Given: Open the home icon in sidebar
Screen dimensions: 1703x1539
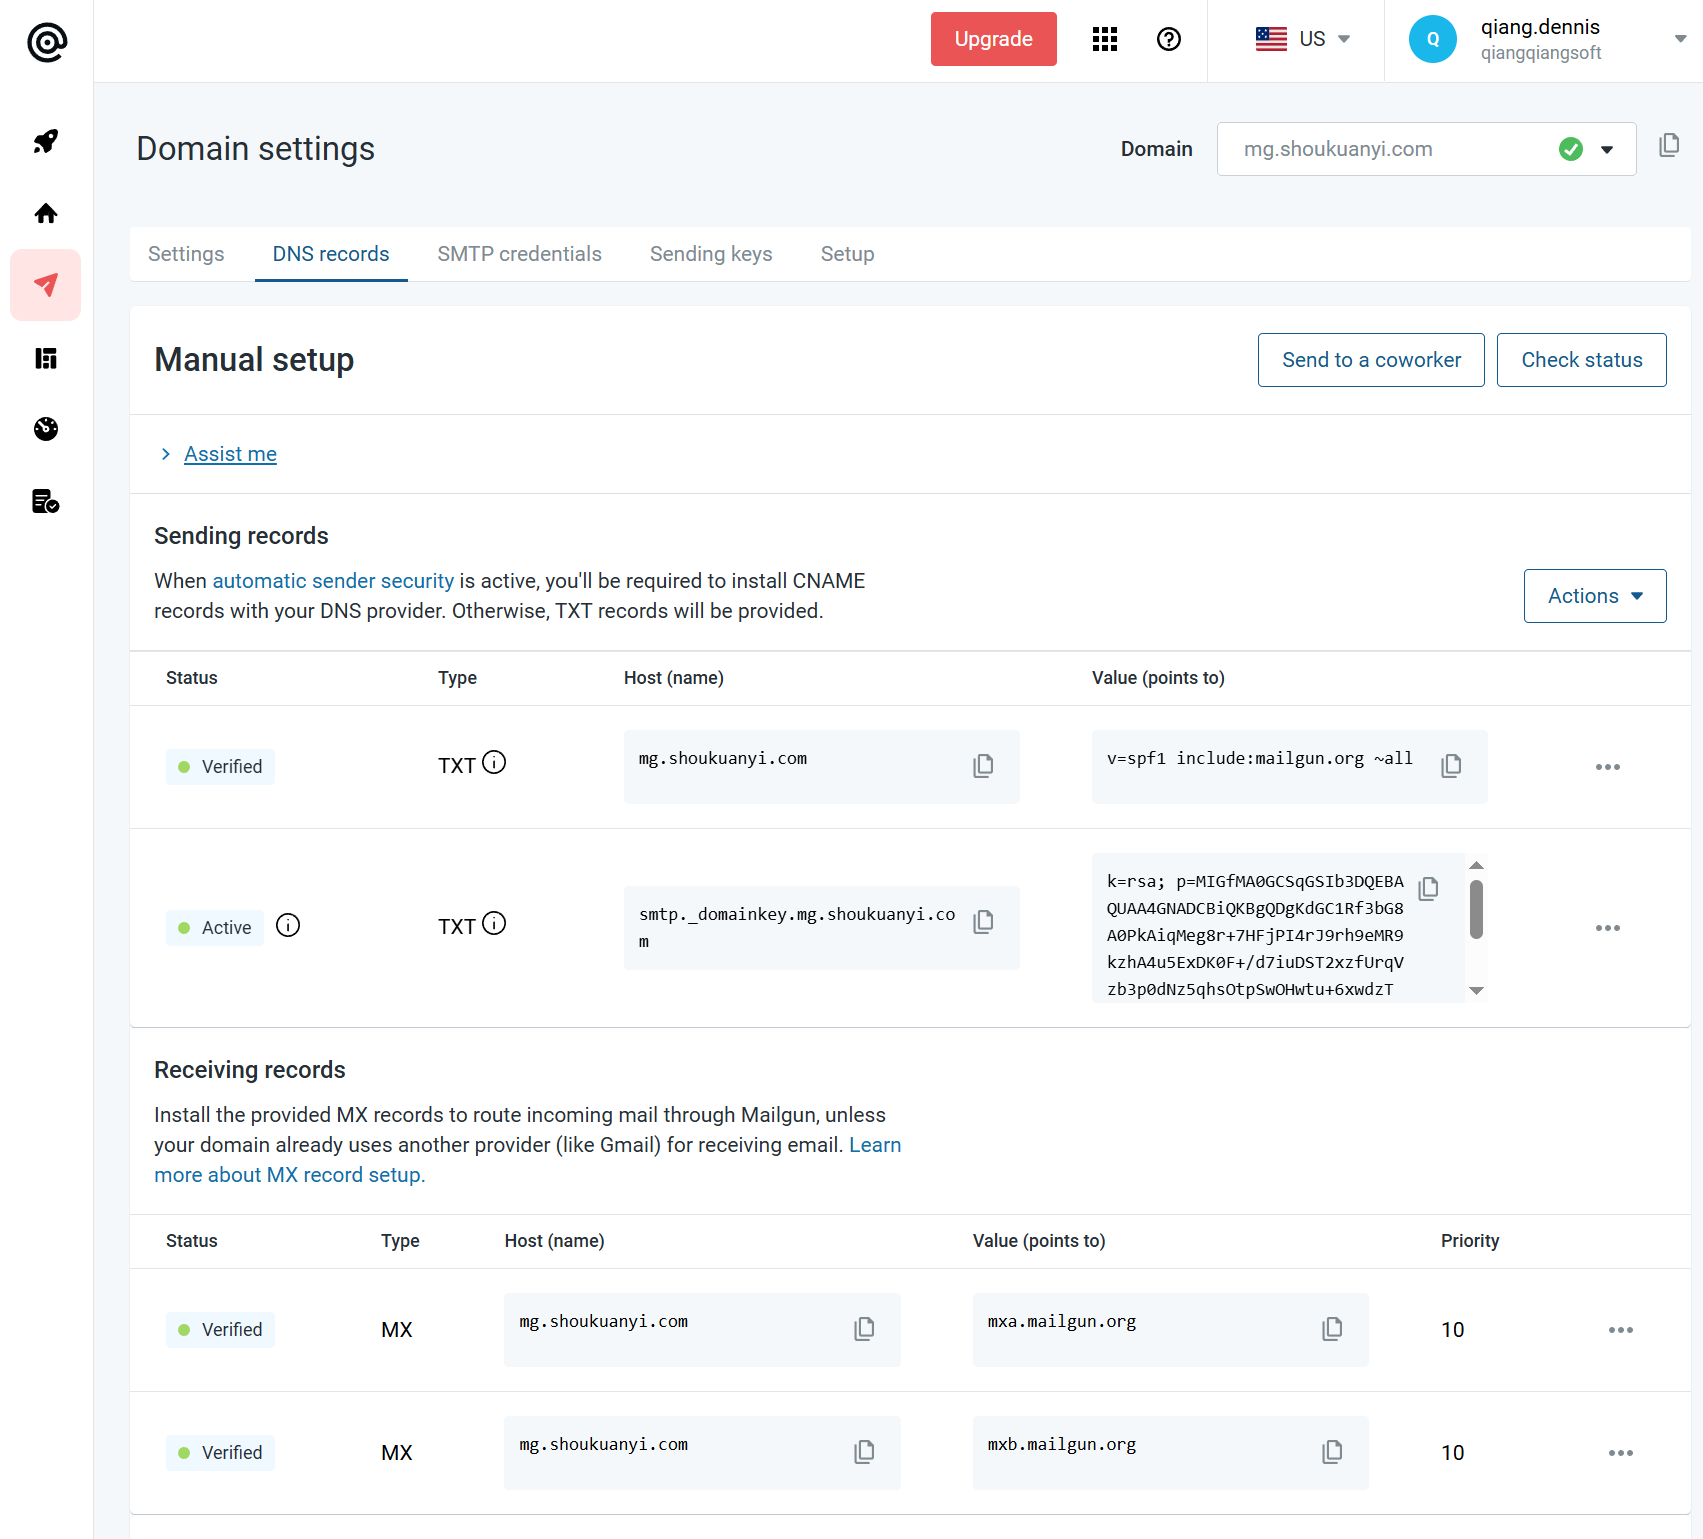Looking at the screenshot, I should coord(46,213).
